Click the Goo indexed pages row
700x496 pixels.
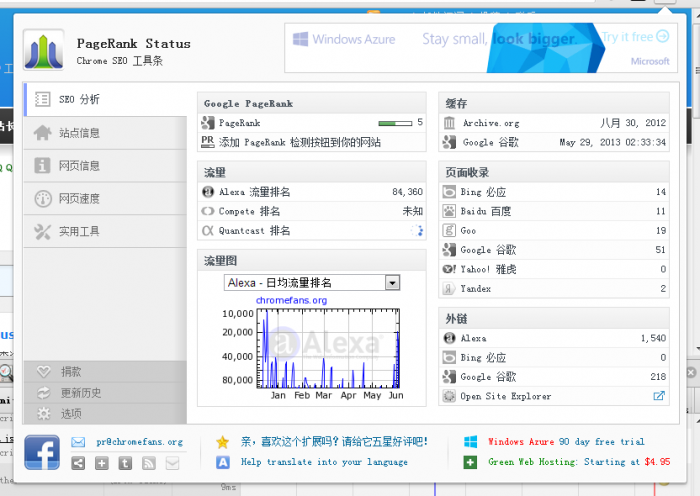(x=554, y=230)
